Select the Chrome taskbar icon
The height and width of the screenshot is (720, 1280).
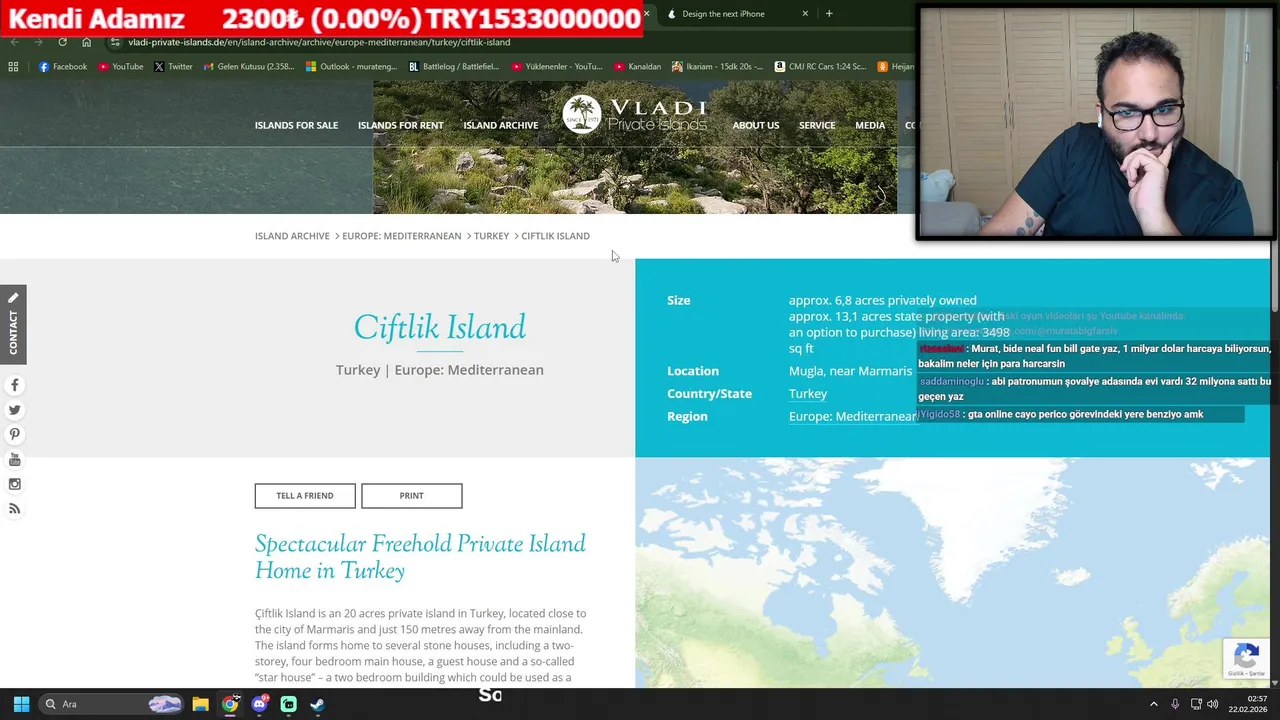pos(230,704)
